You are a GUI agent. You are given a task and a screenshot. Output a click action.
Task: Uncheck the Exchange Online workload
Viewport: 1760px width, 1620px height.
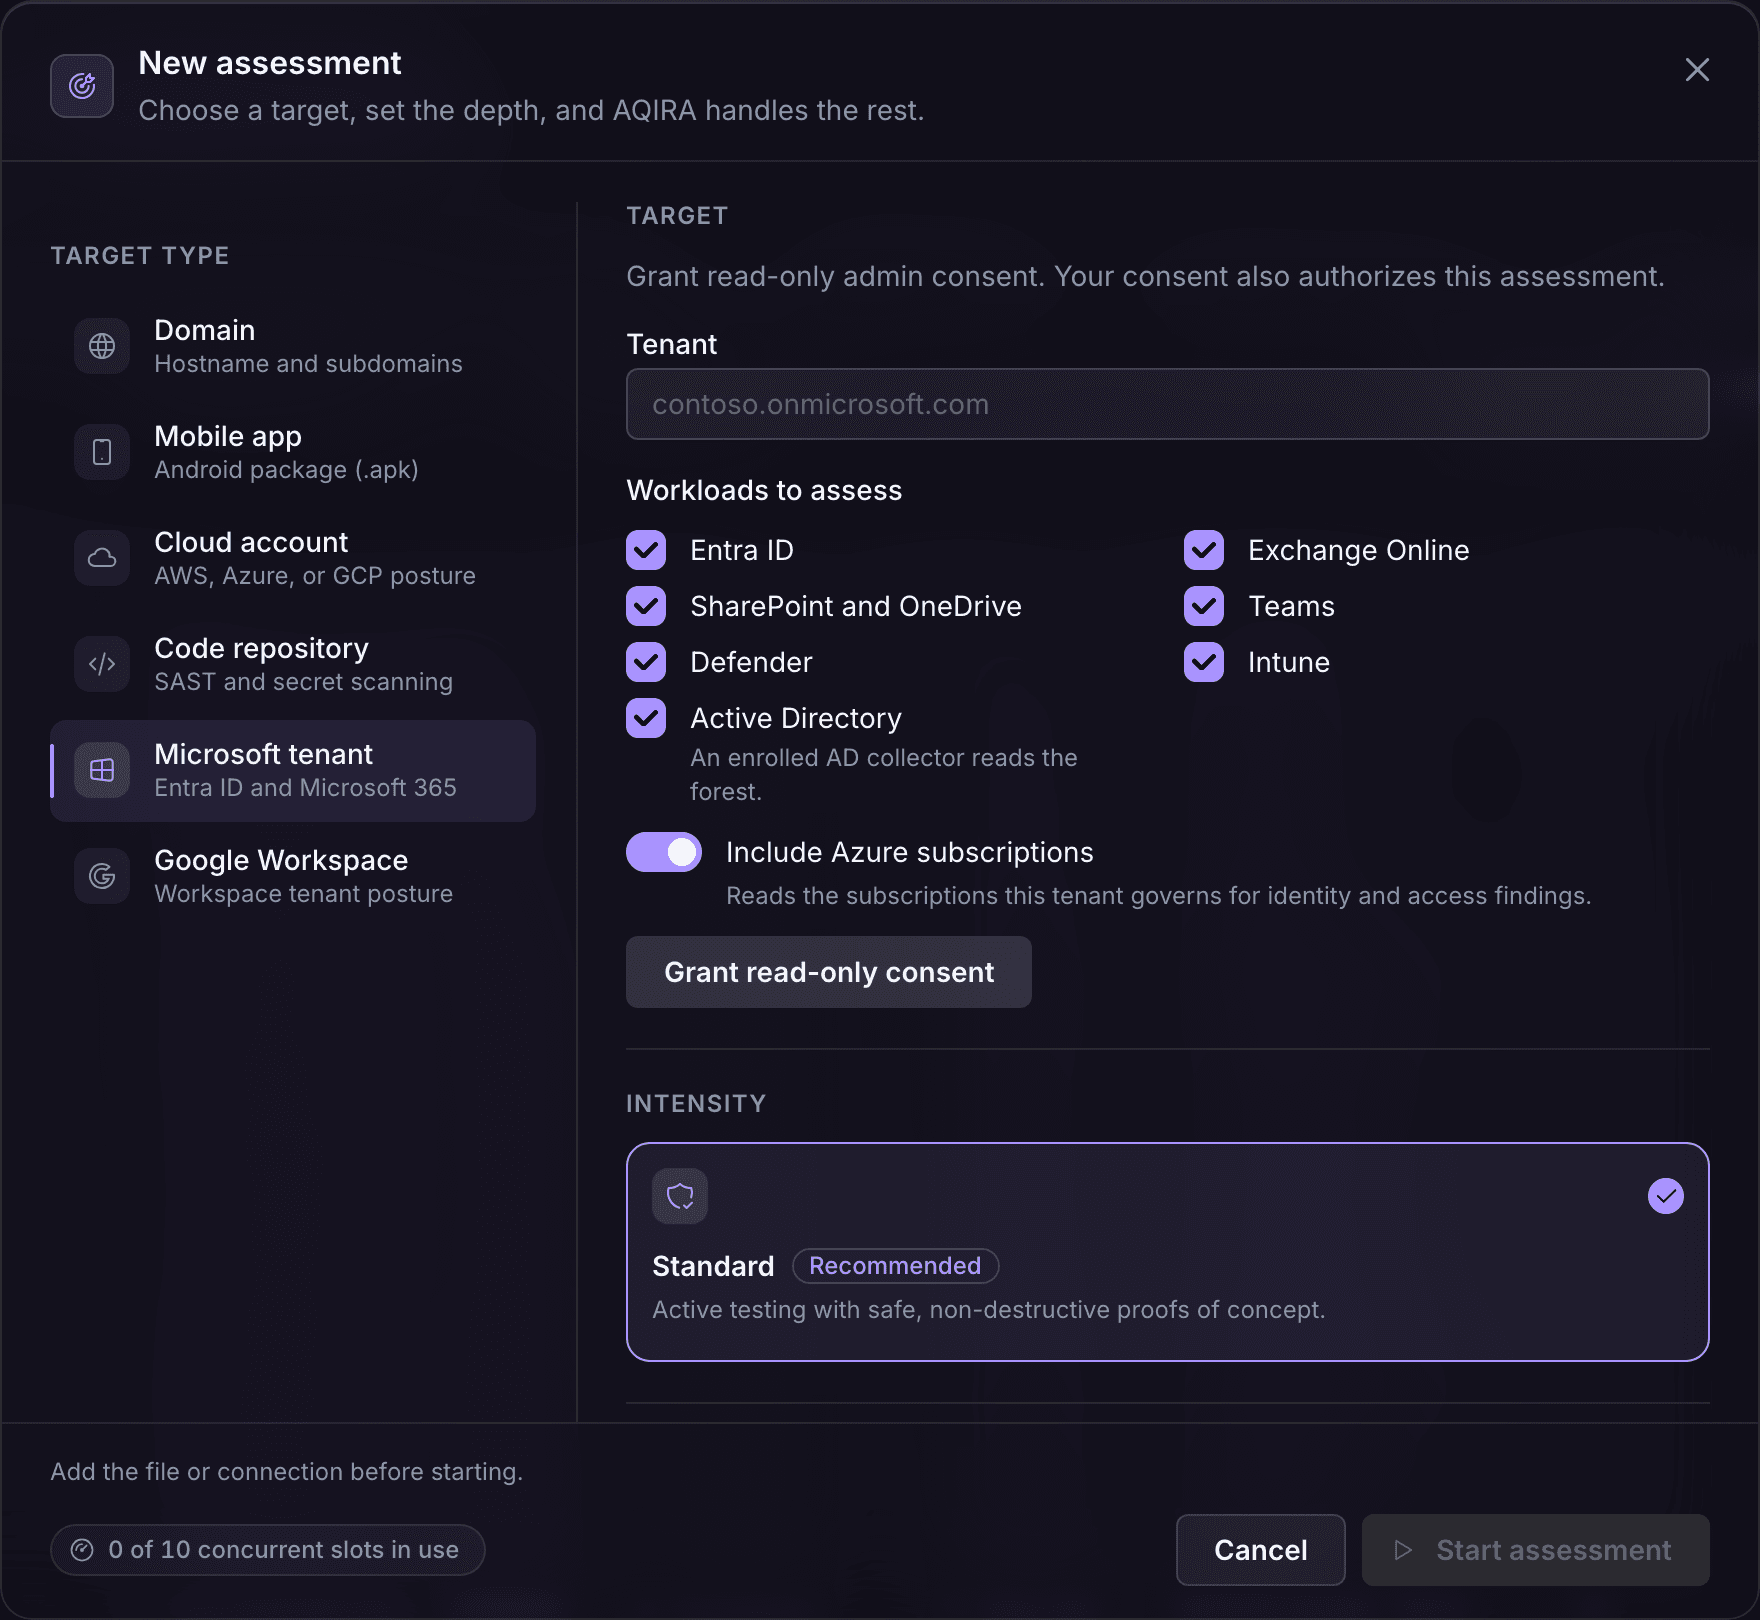coord(1204,550)
